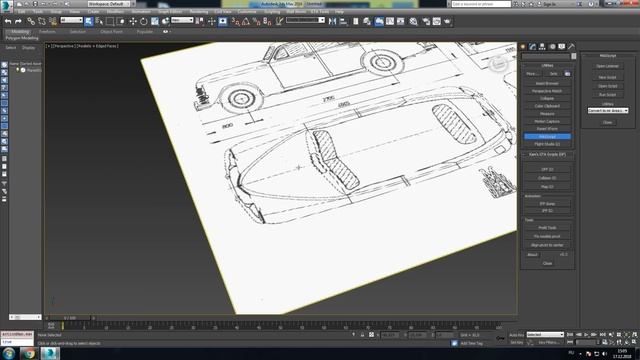This screenshot has width=640, height=360.
Task: Click the Redo arrow icon
Action: click(18, 21)
